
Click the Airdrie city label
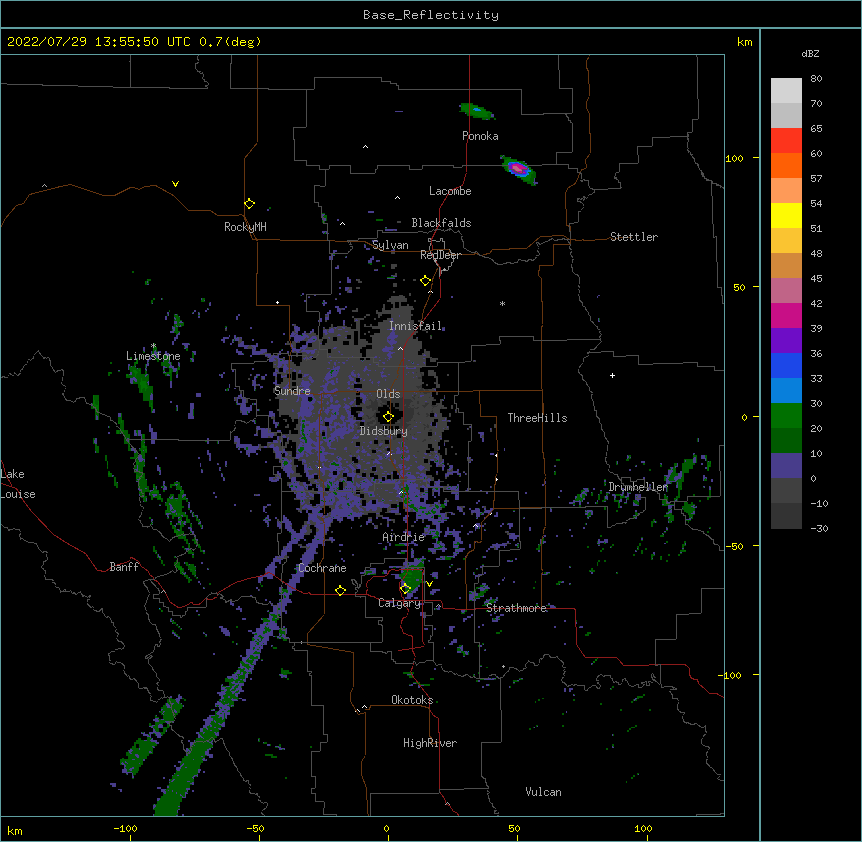click(x=404, y=537)
